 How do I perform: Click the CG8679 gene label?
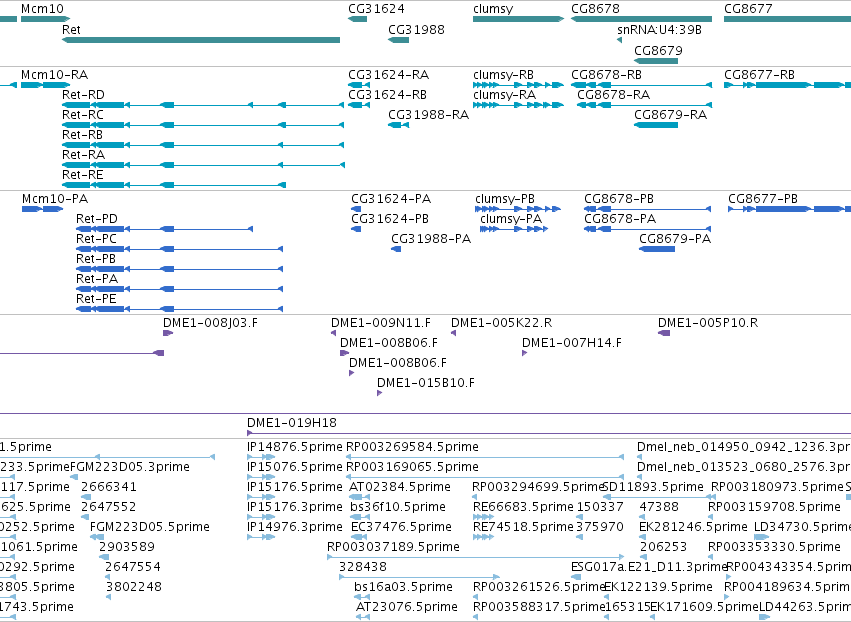[x=658, y=50]
